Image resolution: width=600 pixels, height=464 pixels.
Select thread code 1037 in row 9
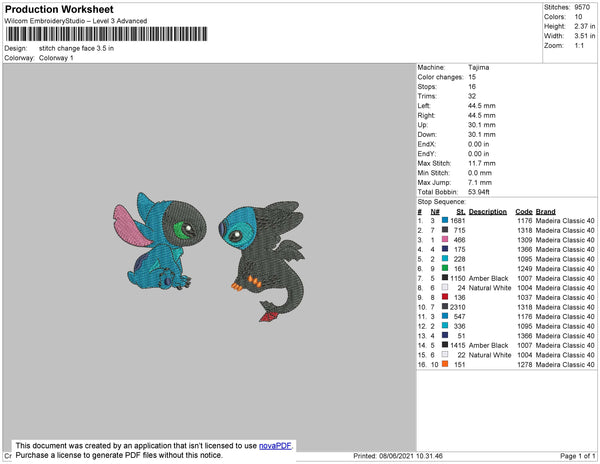click(x=525, y=297)
